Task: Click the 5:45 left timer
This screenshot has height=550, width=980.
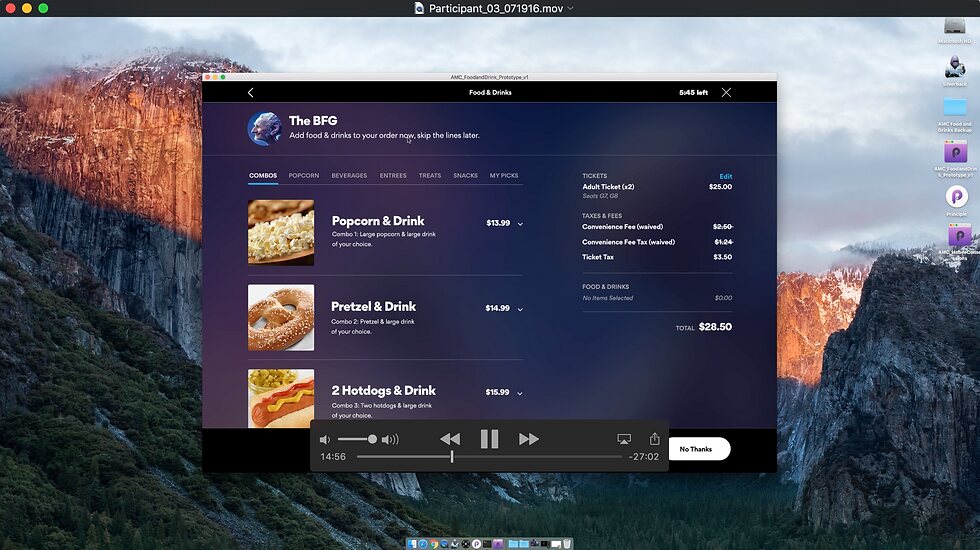Action: 694,92
